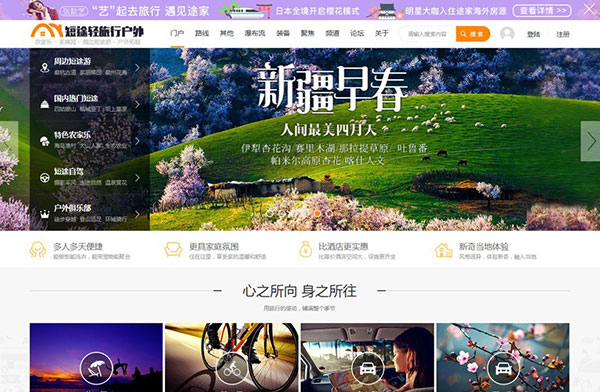Click the 特色农家乐 category title
The image size is (600, 392).
[x=72, y=135]
